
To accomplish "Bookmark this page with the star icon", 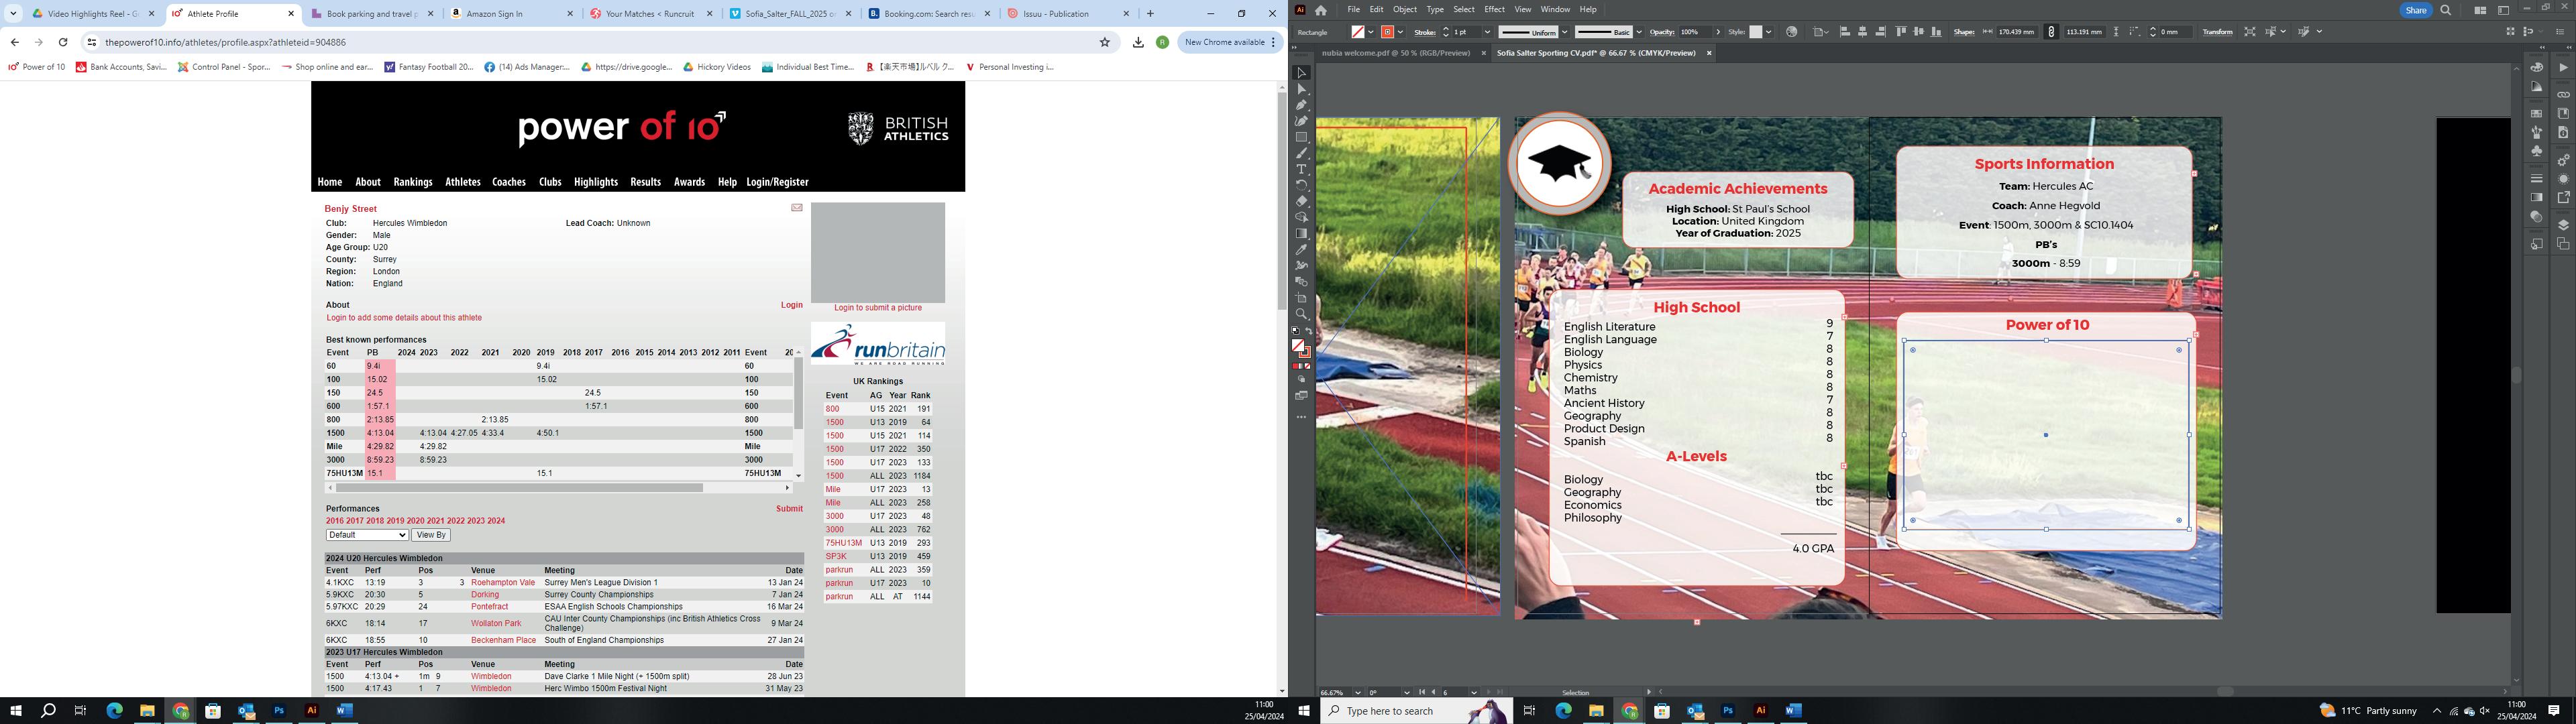I will point(1105,42).
